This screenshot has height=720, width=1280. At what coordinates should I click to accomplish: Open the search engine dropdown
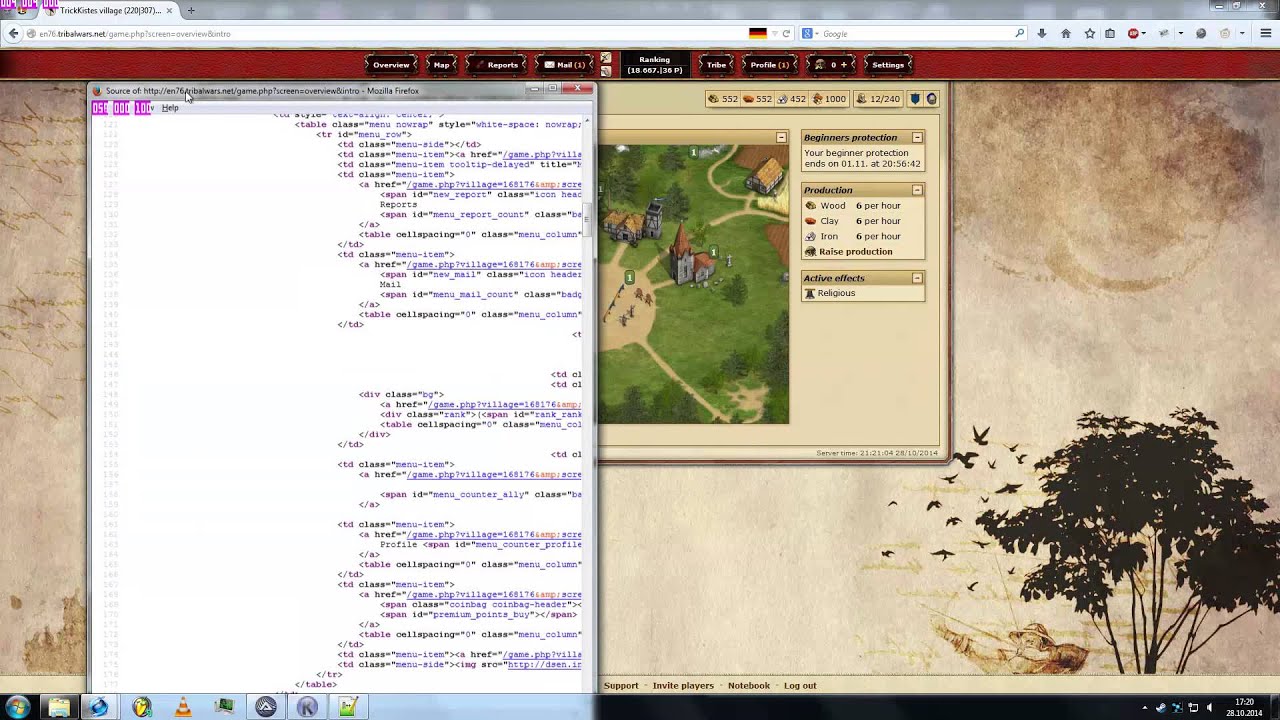809,33
